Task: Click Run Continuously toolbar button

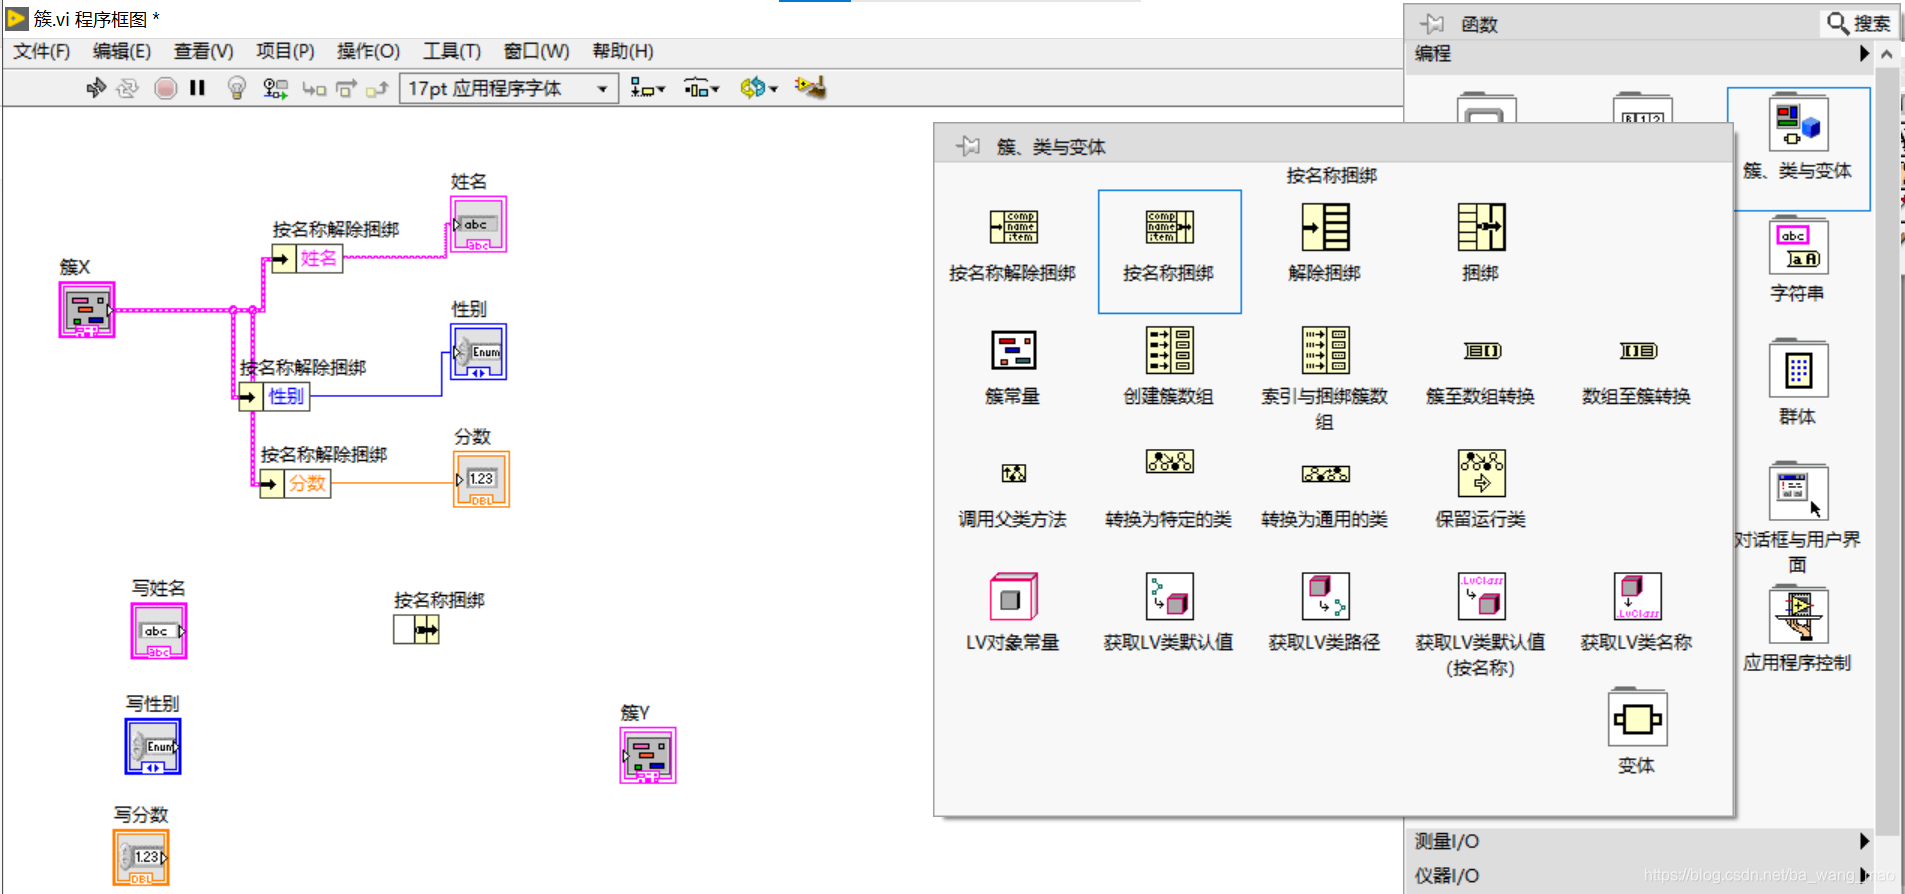Action: (127, 88)
